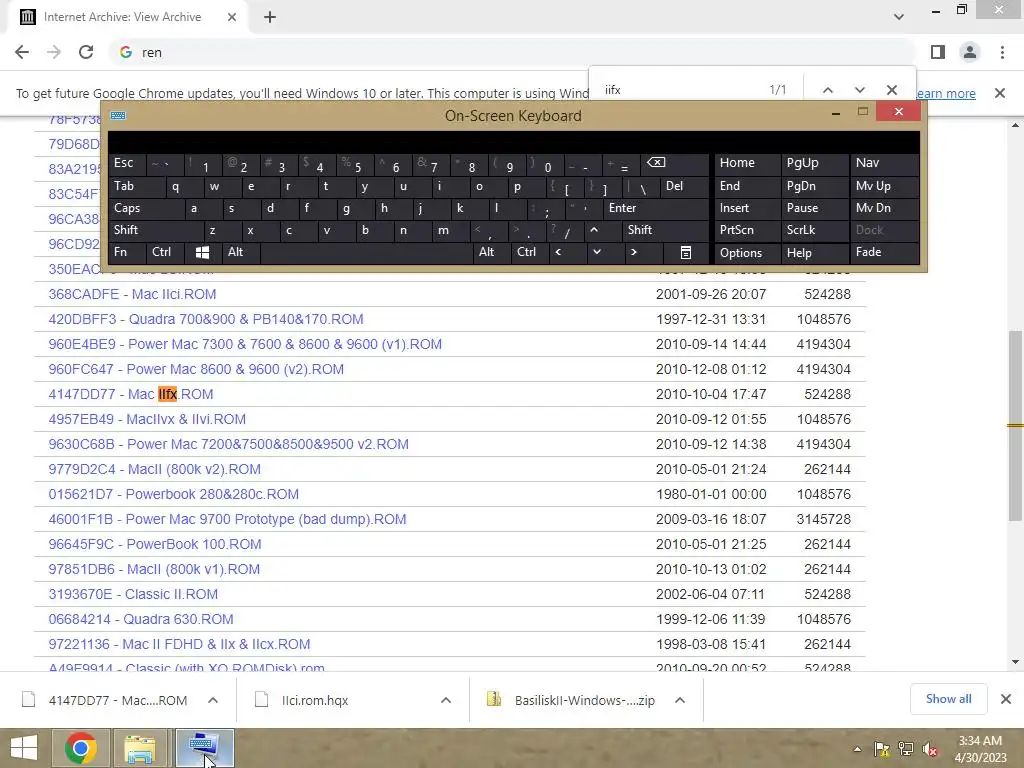The height and width of the screenshot is (768, 1024).
Task: Toggle ScrLk key on On-Screen Keyboard
Action: click(x=814, y=230)
